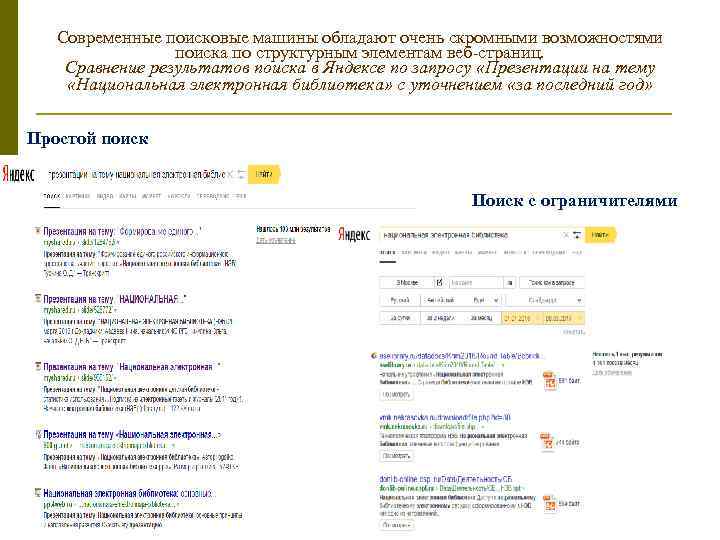Click the Yandex logo in the restricted search screenshot
720x540 pixels.
pos(354,235)
